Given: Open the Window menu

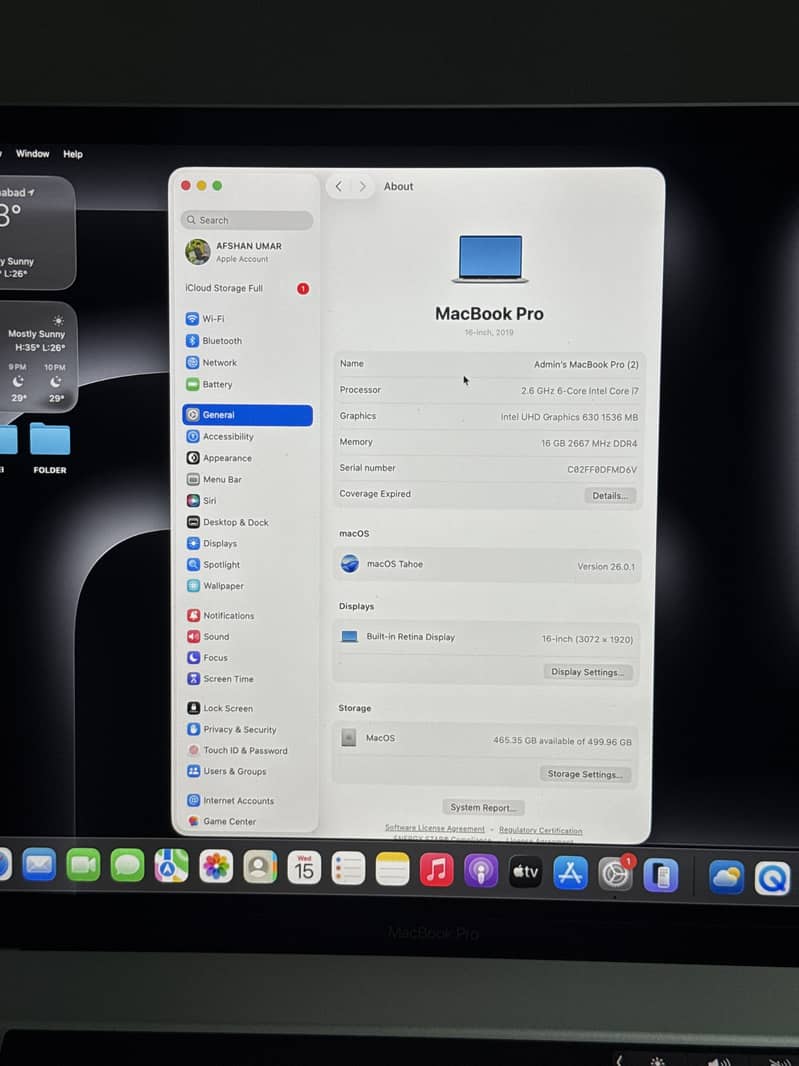Looking at the screenshot, I should click(33, 154).
